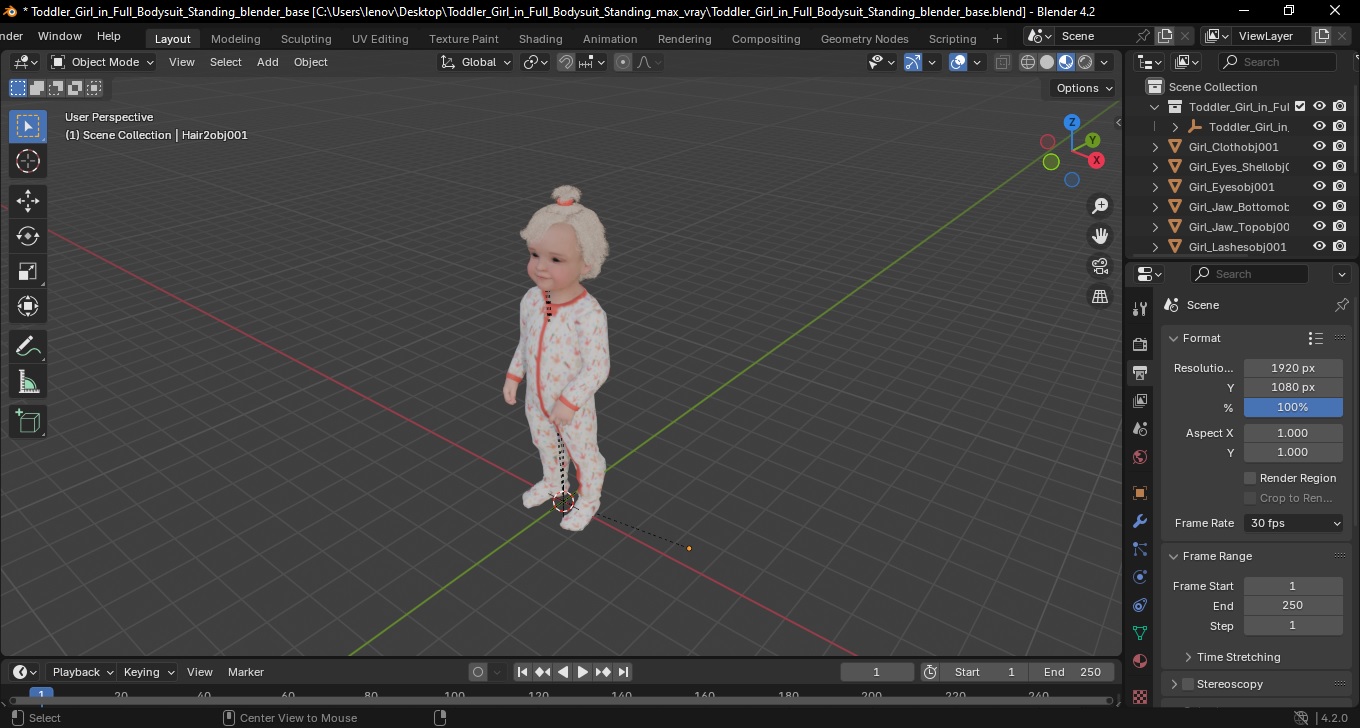Open the Tool properties tab
Viewport: 1360px width, 728px height.
tap(1140, 309)
